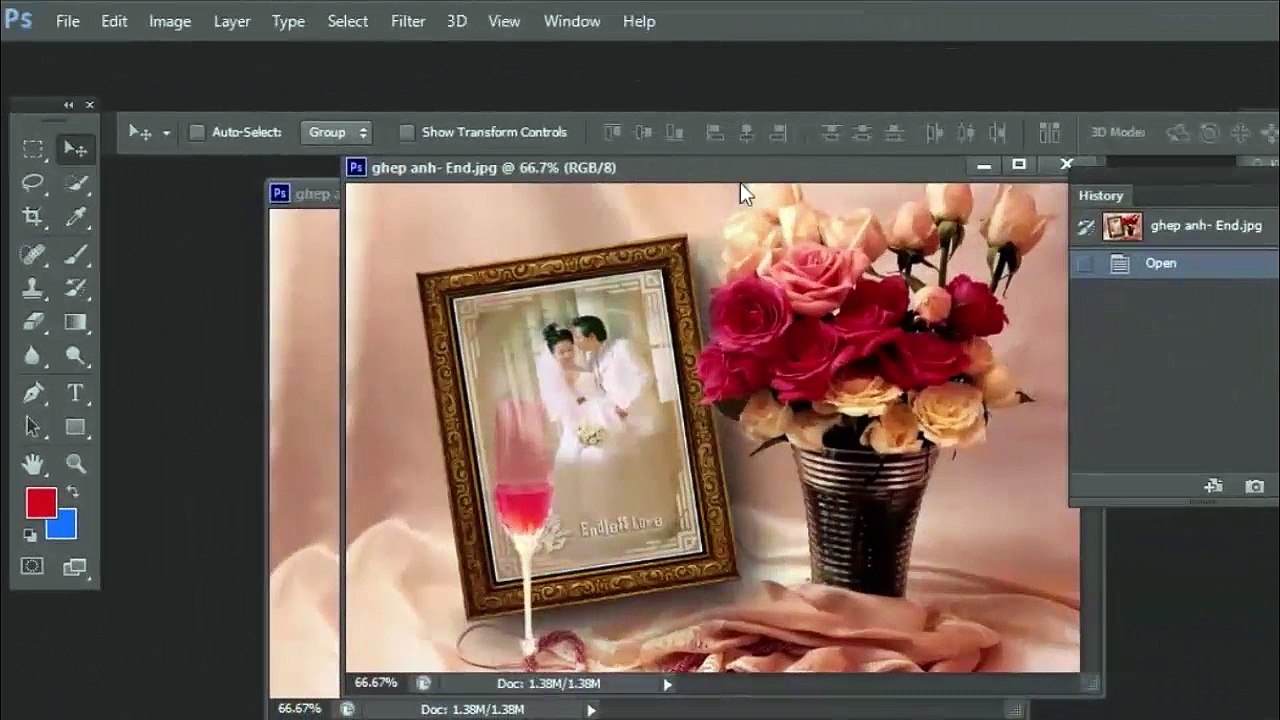Select the Eraser tool

33,322
